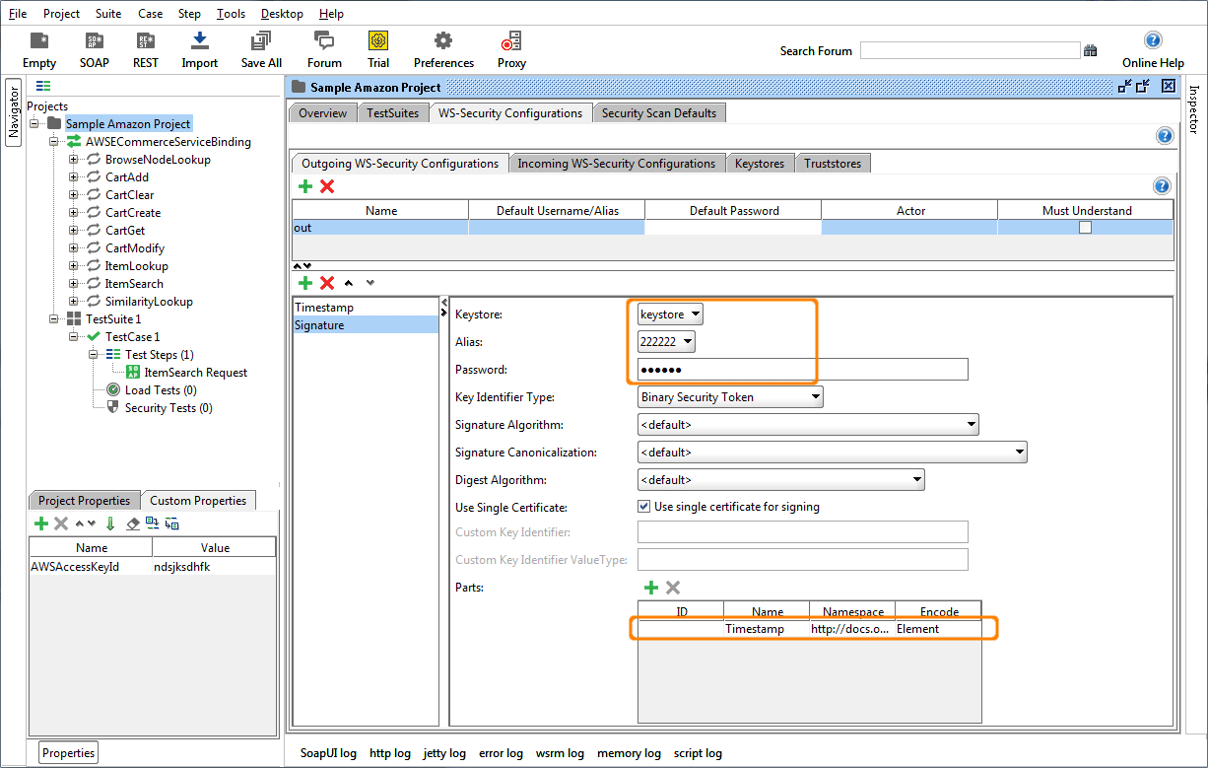This screenshot has width=1208, height=768.
Task: Switch to the Project Properties tab
Action: [x=84, y=500]
